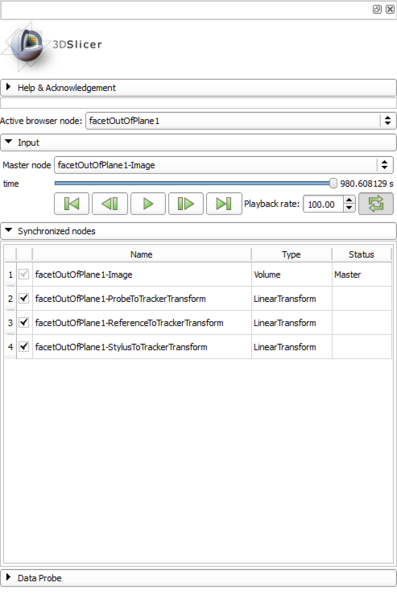Click the playback rate value field

pos(323,204)
